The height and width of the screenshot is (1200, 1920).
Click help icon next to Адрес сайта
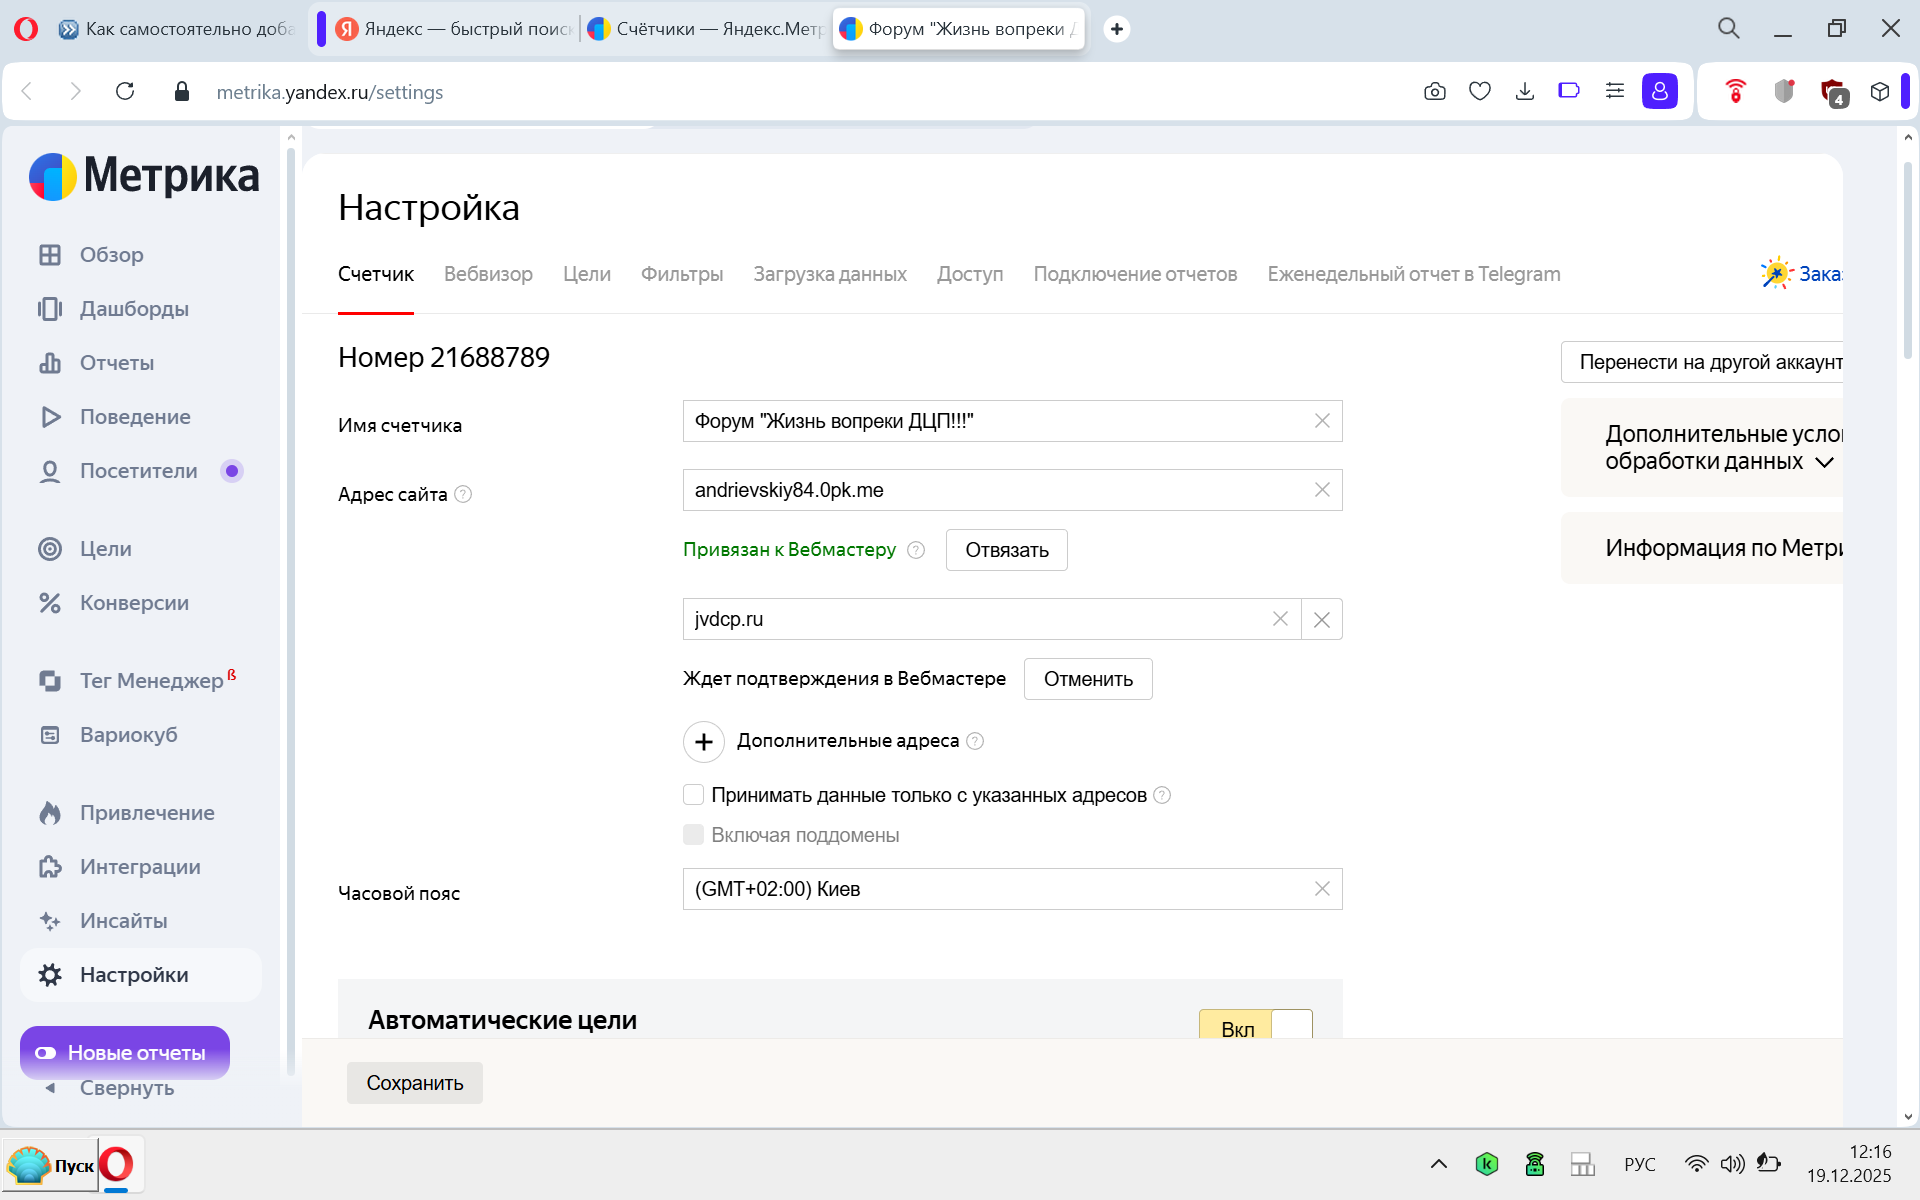click(463, 494)
